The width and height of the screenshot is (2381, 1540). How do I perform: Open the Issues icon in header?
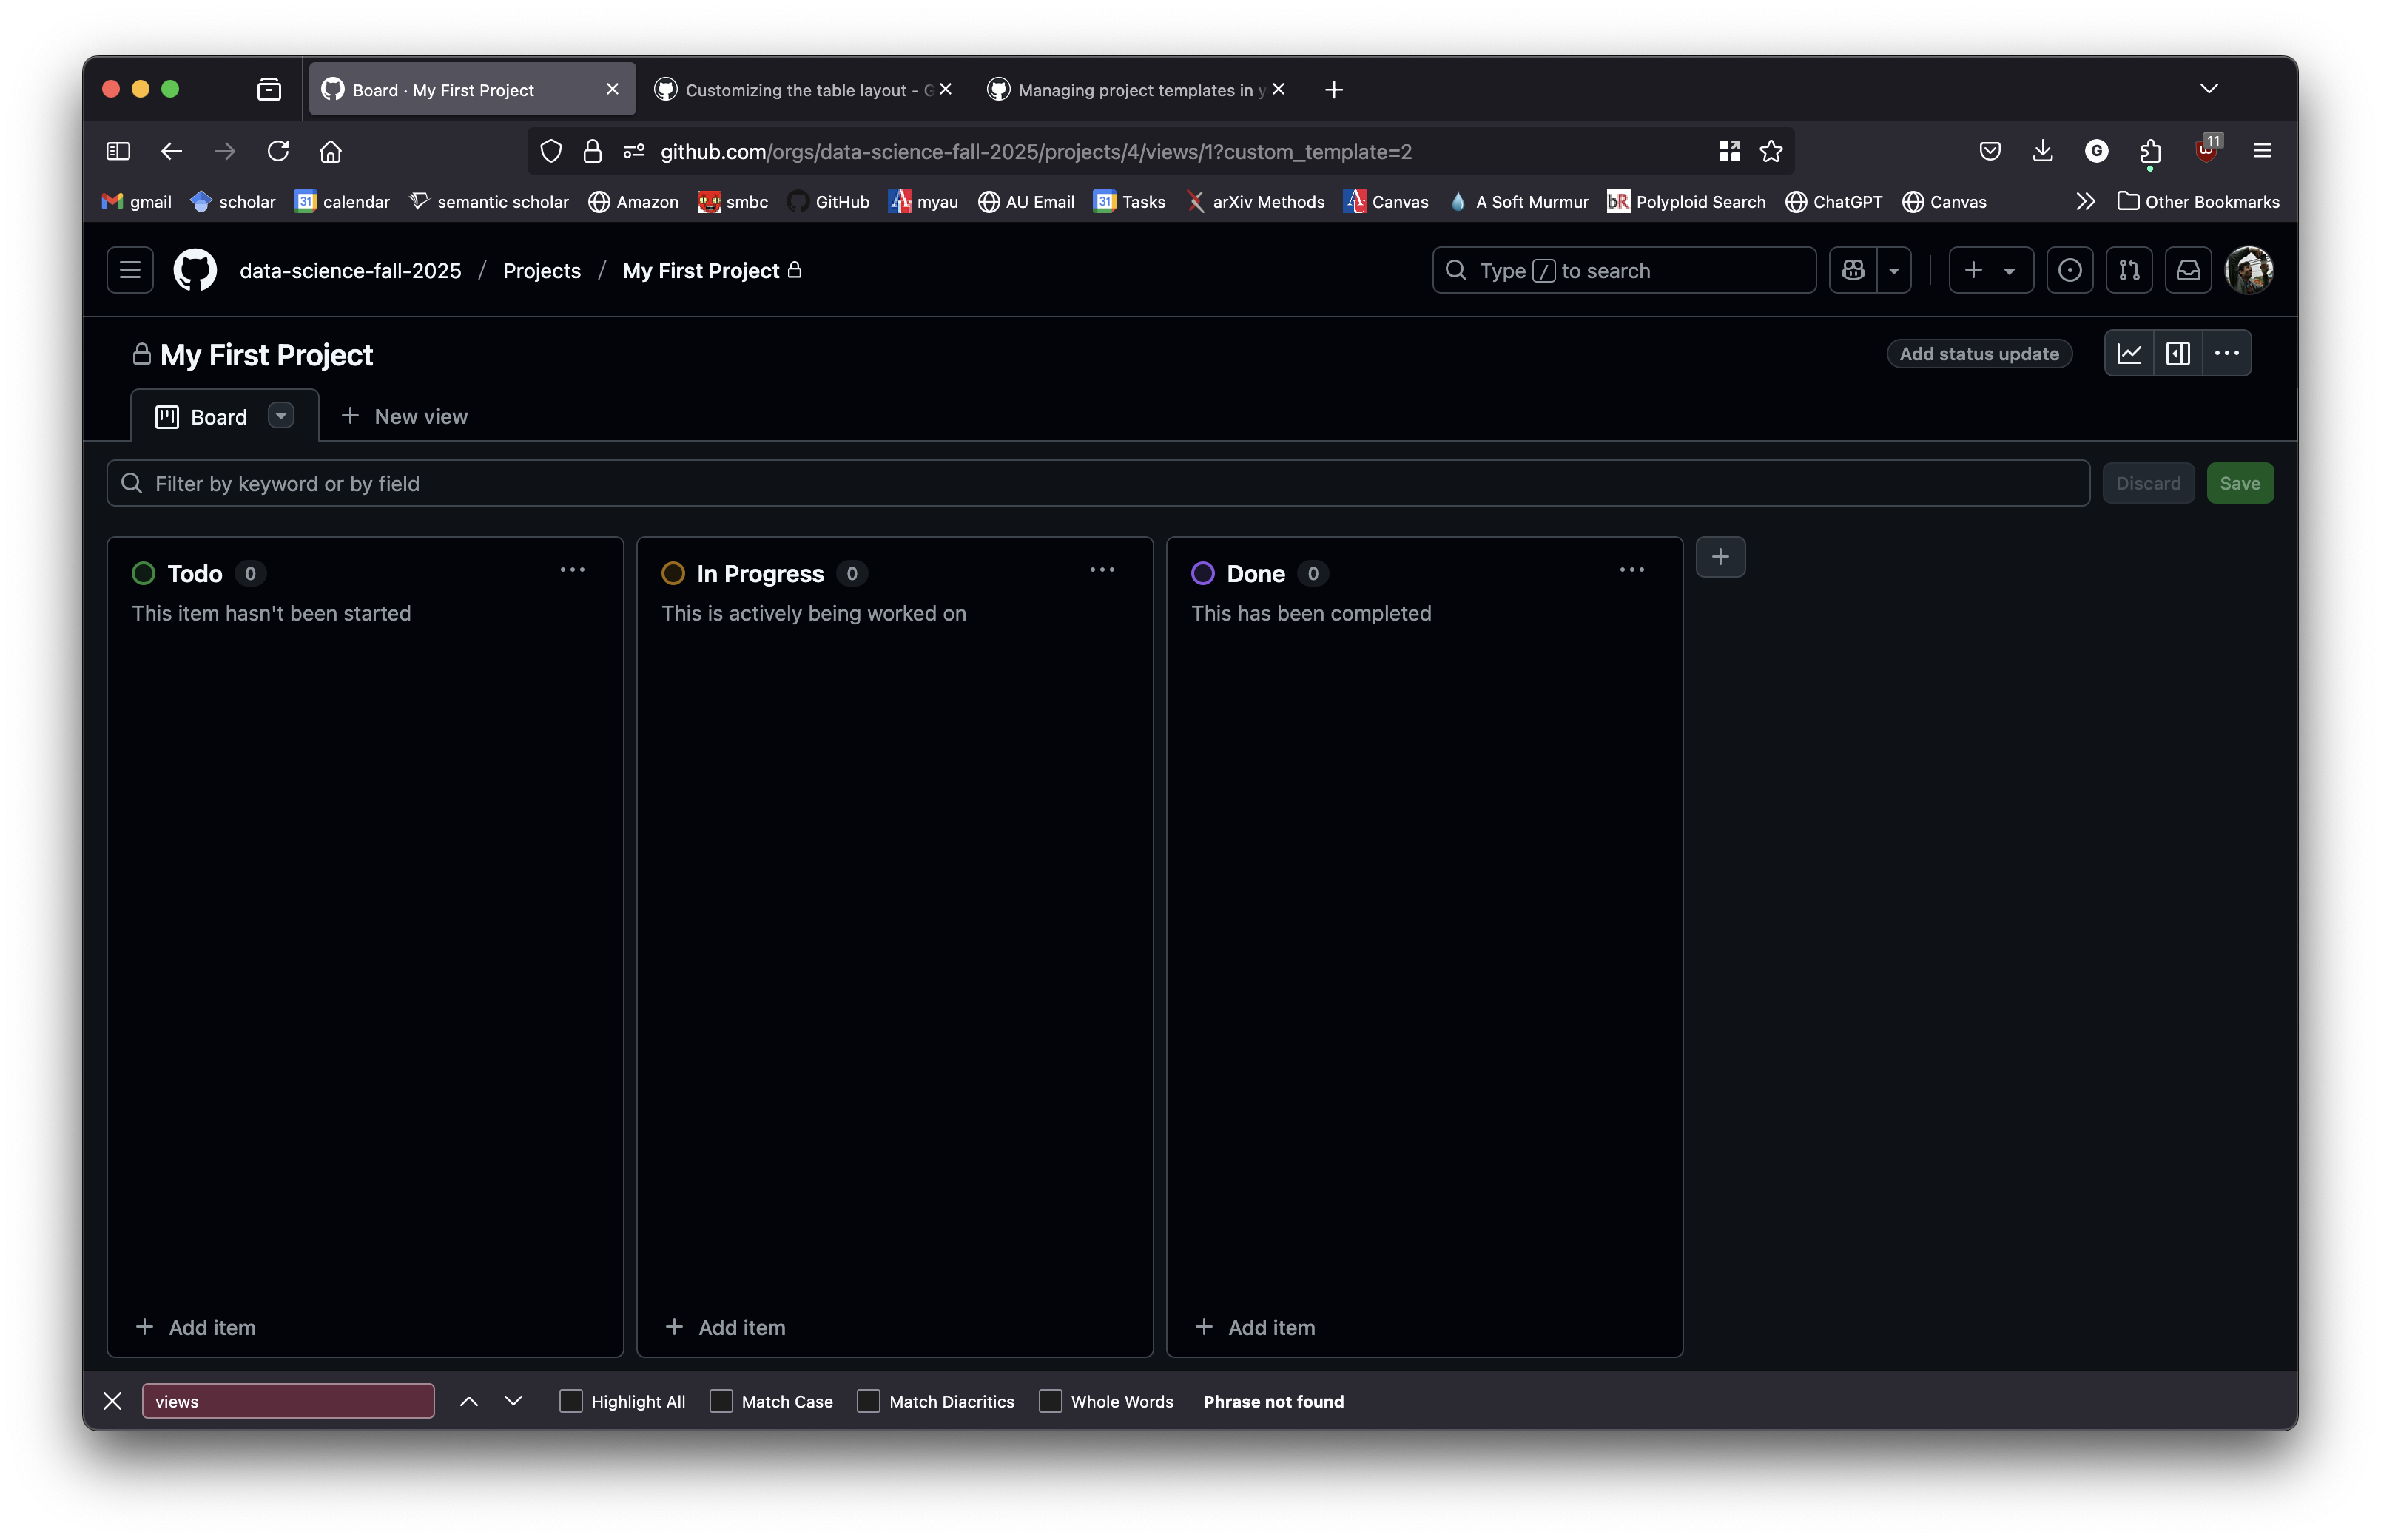pyautogui.click(x=2070, y=270)
